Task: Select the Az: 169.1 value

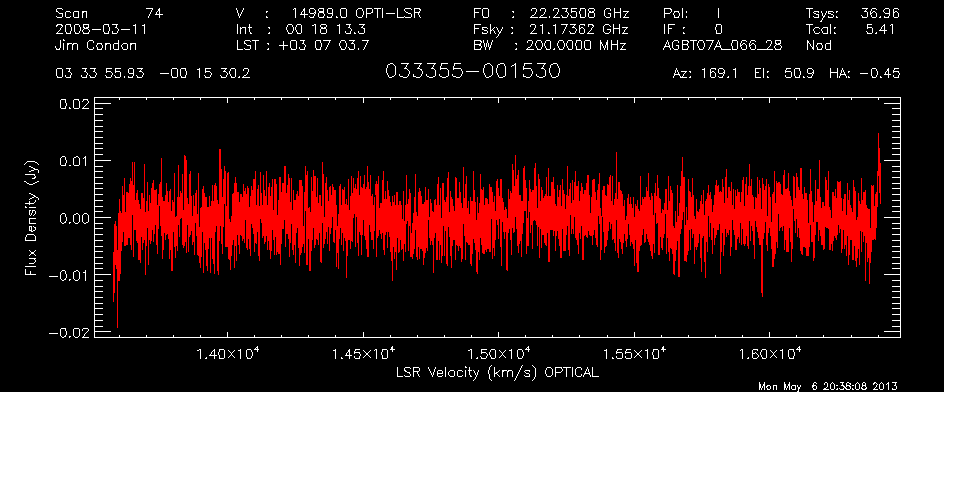Action: click(x=705, y=74)
